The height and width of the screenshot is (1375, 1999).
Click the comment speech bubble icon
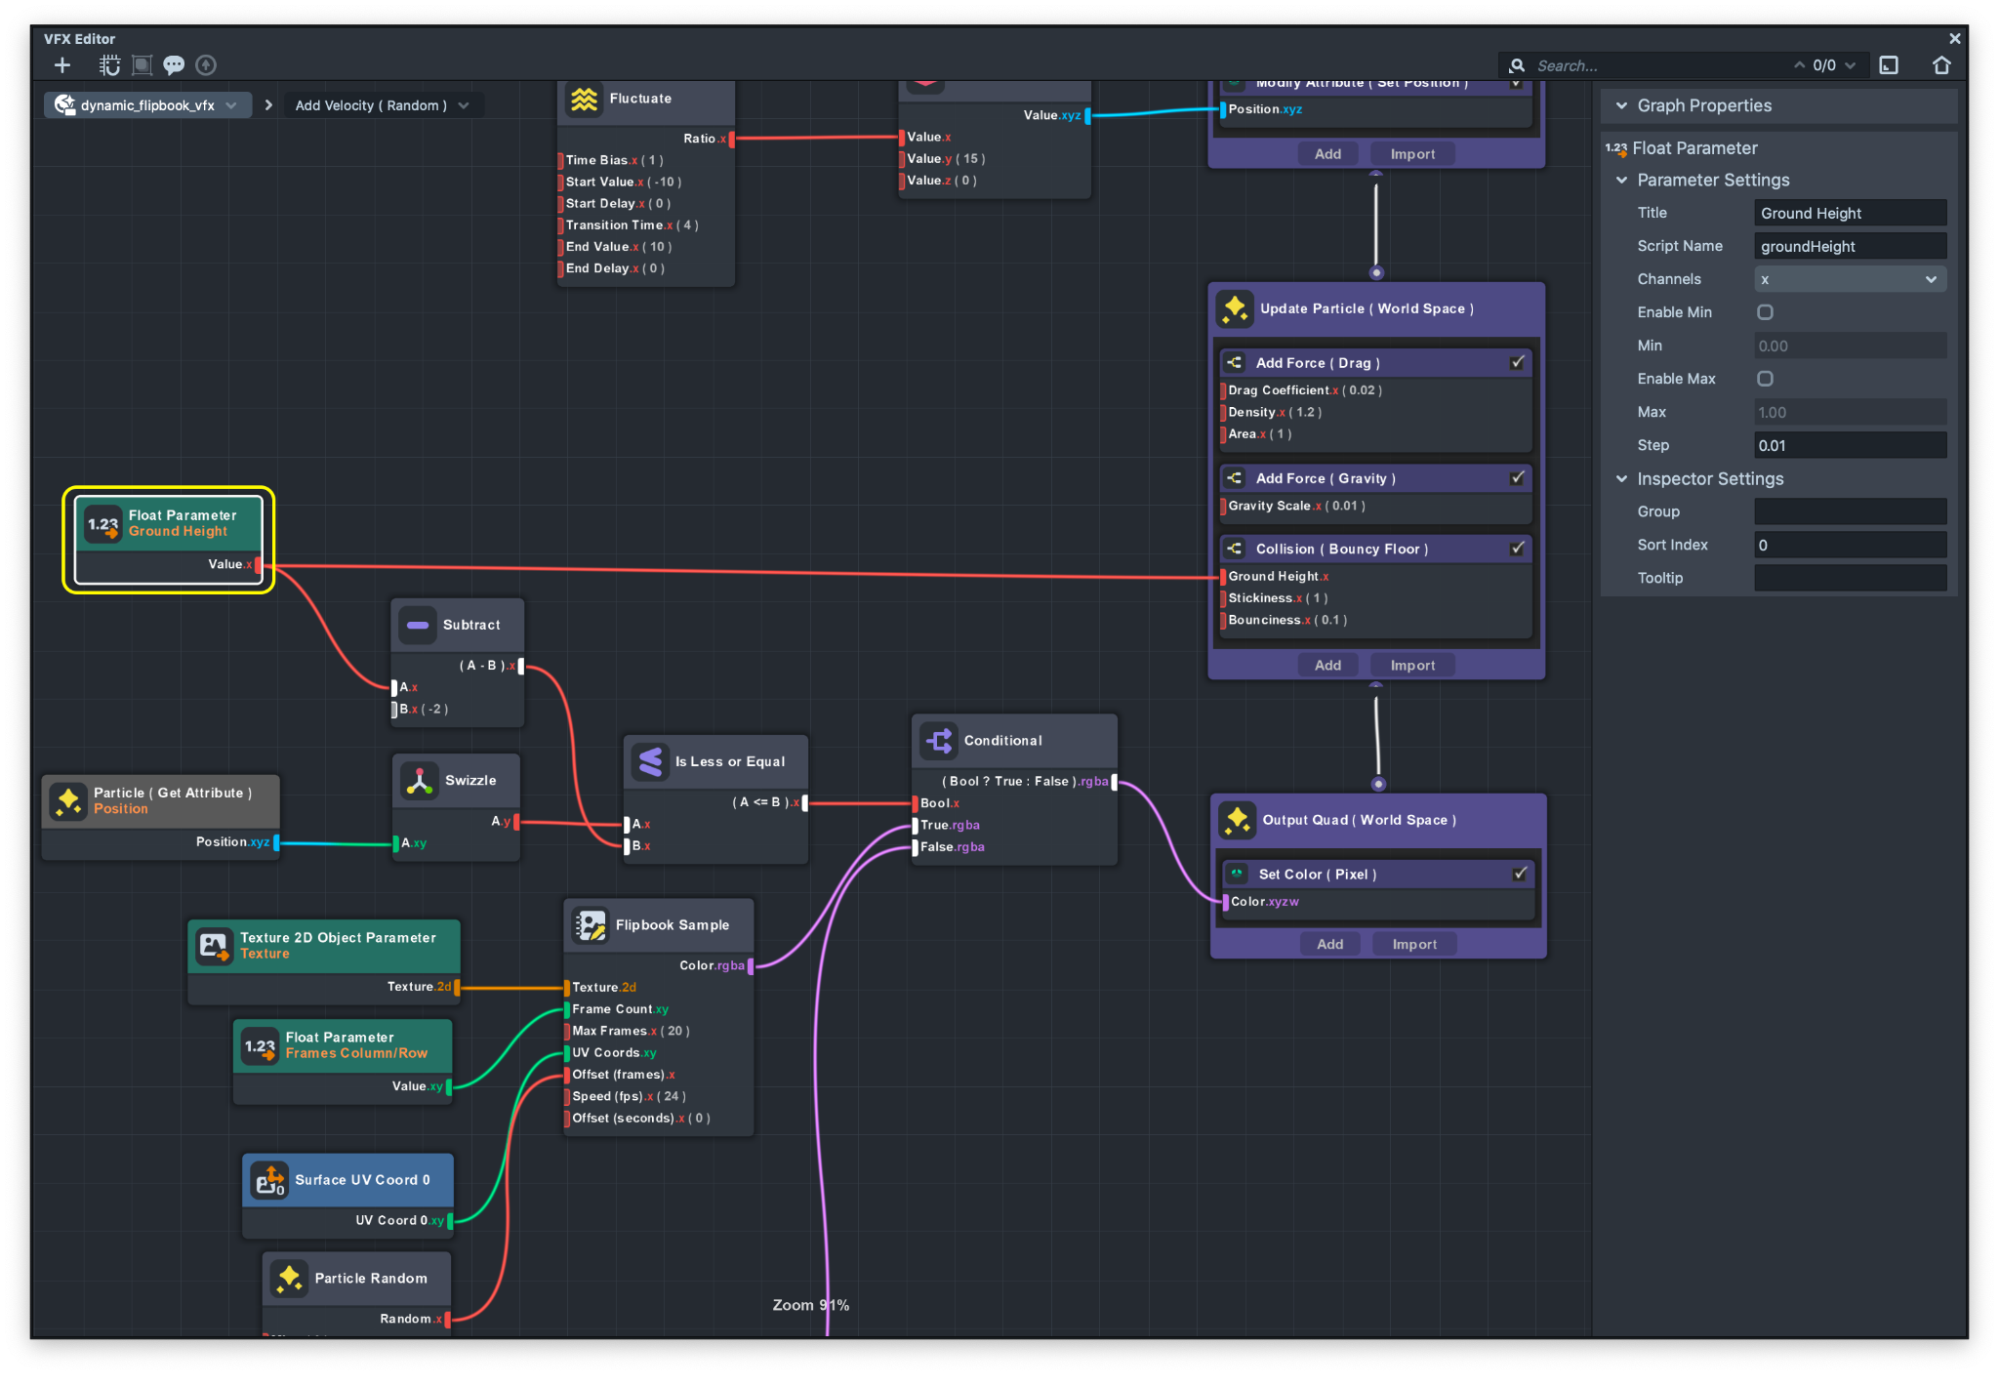click(173, 65)
